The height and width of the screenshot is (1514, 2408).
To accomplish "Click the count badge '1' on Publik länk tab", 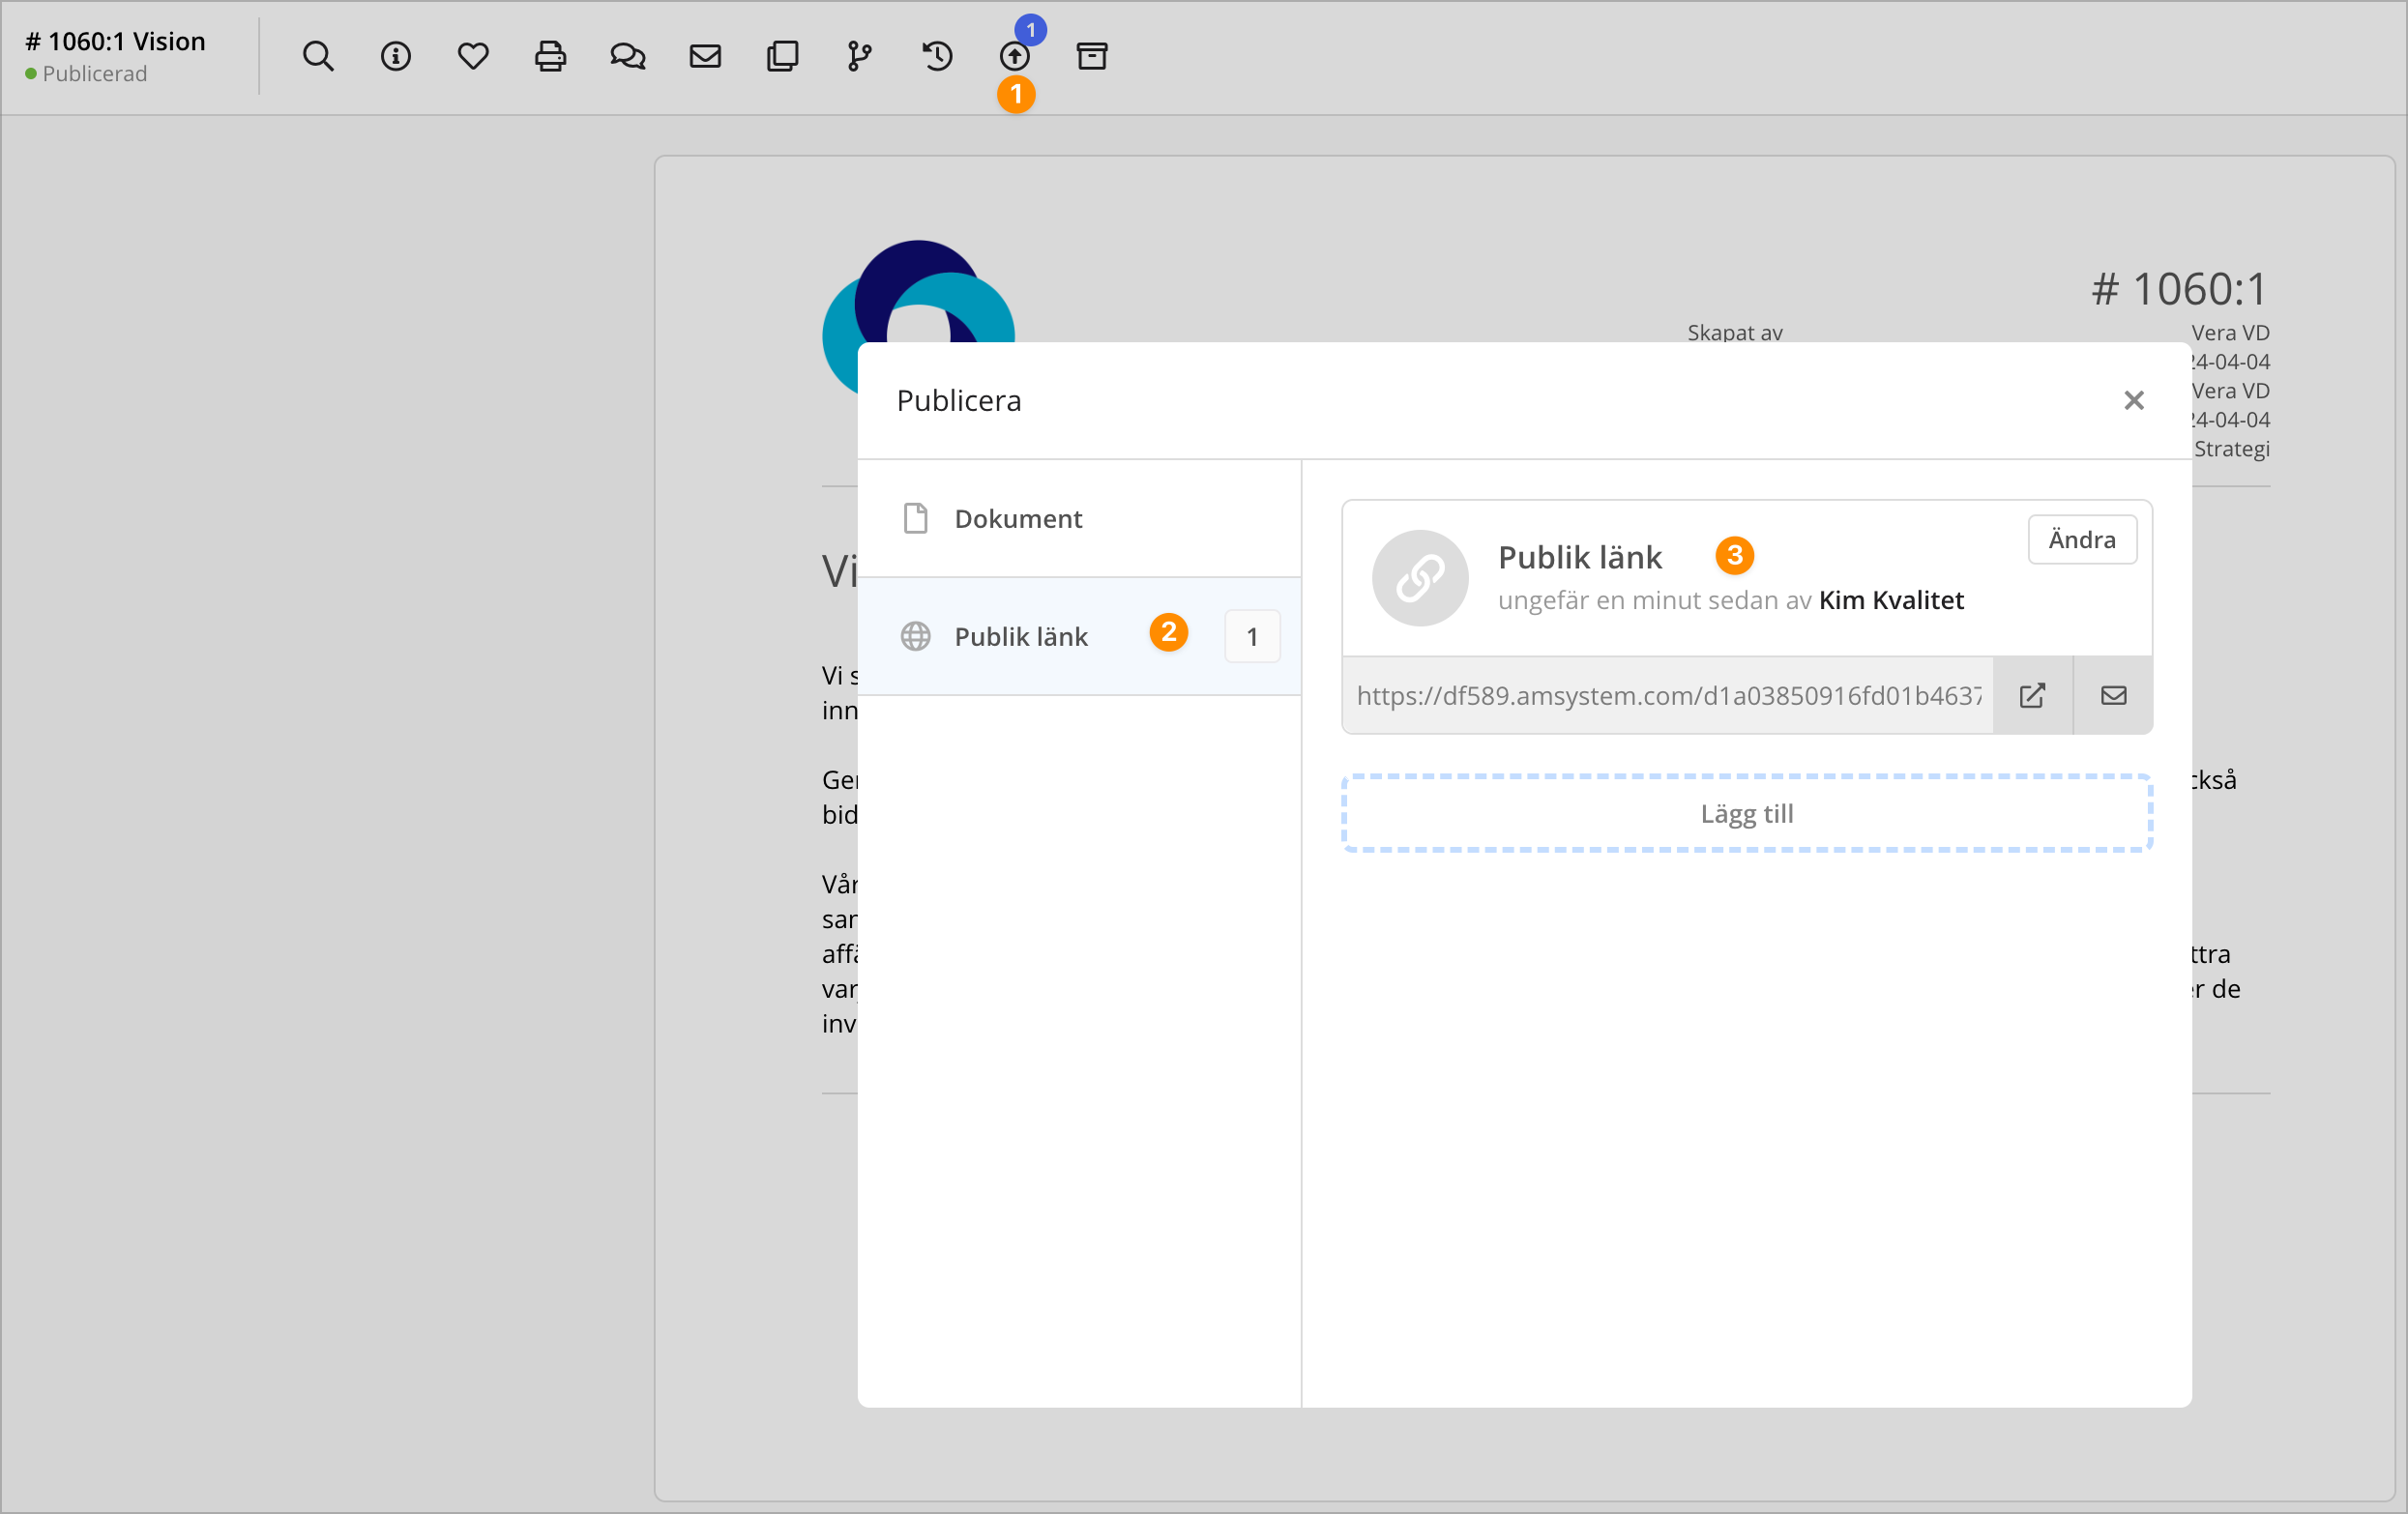I will (1252, 636).
